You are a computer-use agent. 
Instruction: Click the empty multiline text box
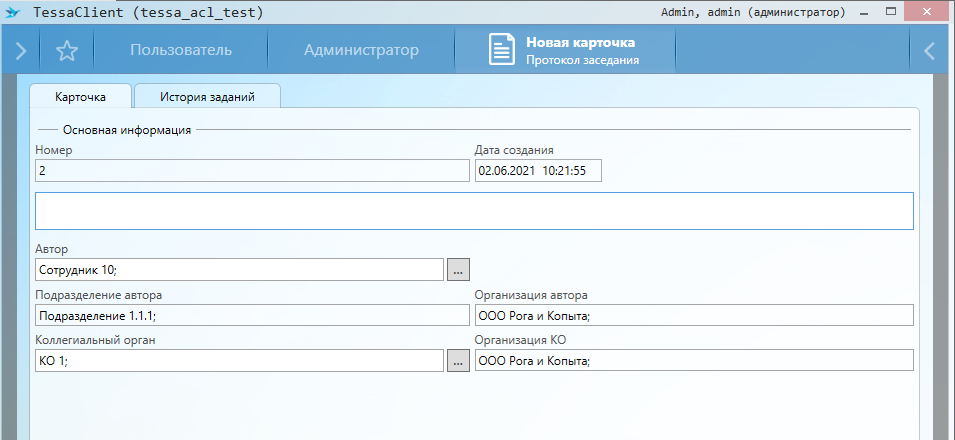[x=474, y=211]
